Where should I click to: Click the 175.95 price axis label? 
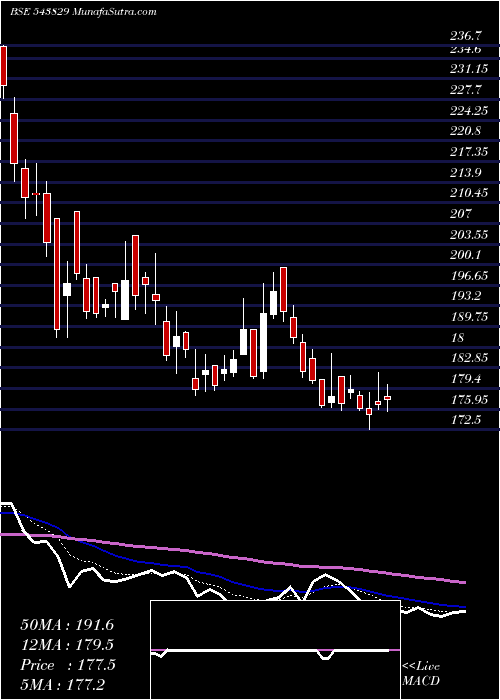(x=469, y=400)
